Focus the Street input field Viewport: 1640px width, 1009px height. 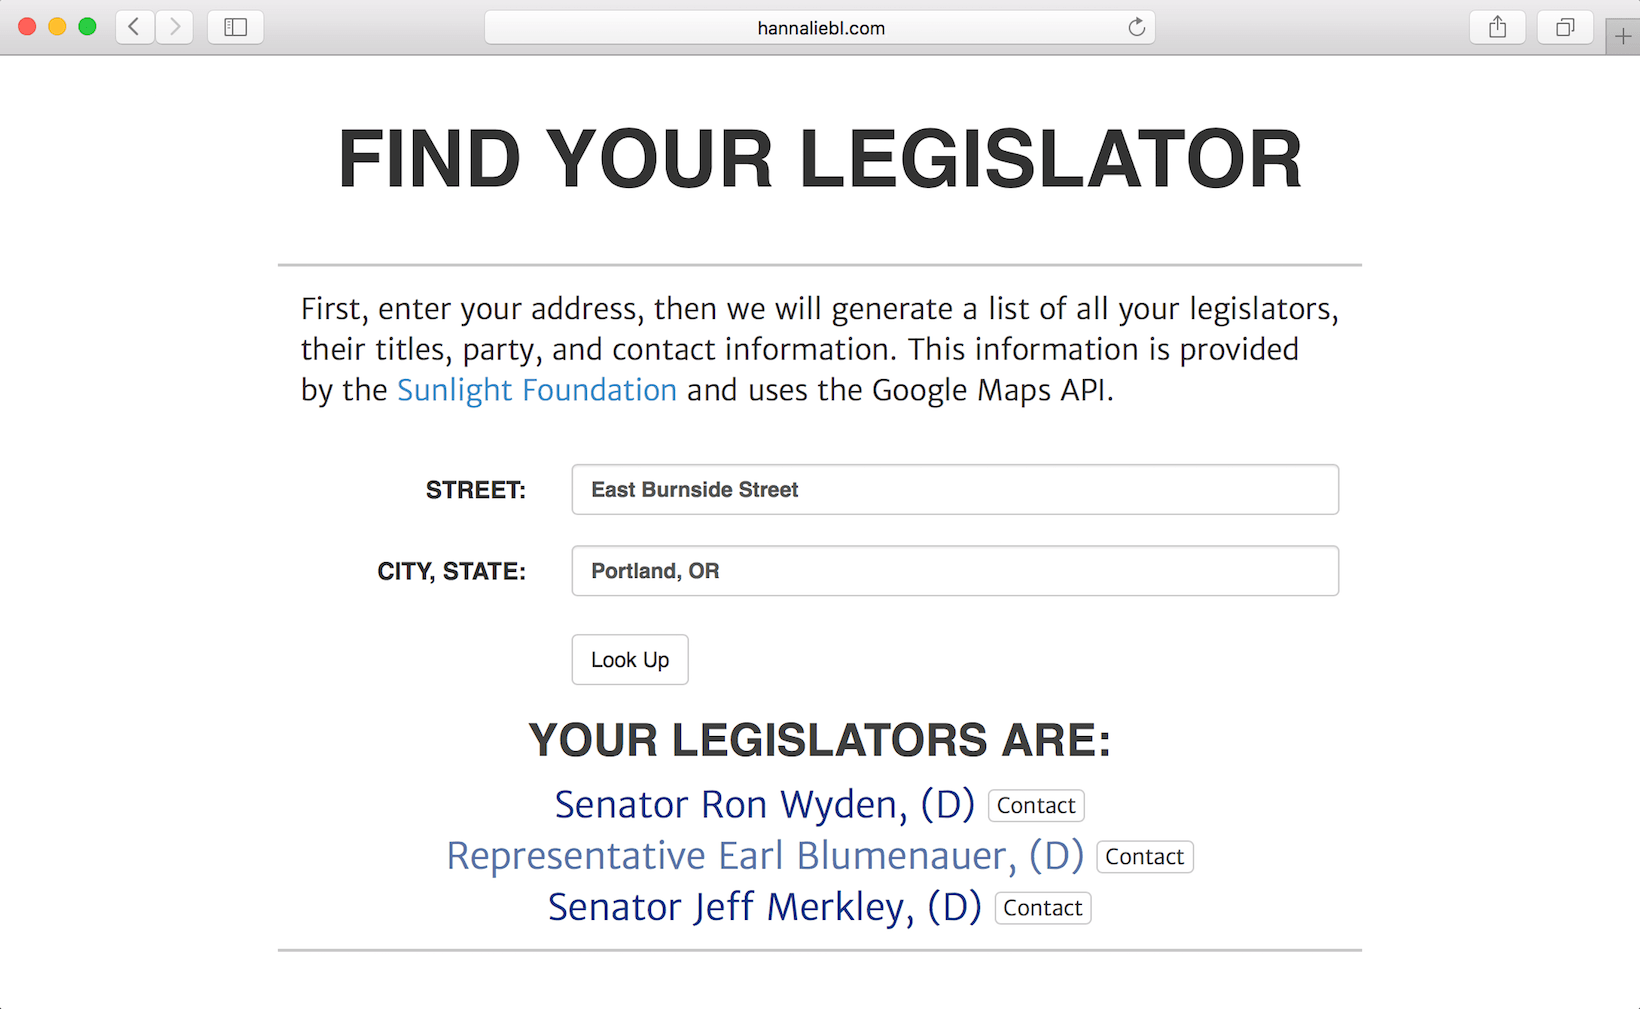click(955, 489)
